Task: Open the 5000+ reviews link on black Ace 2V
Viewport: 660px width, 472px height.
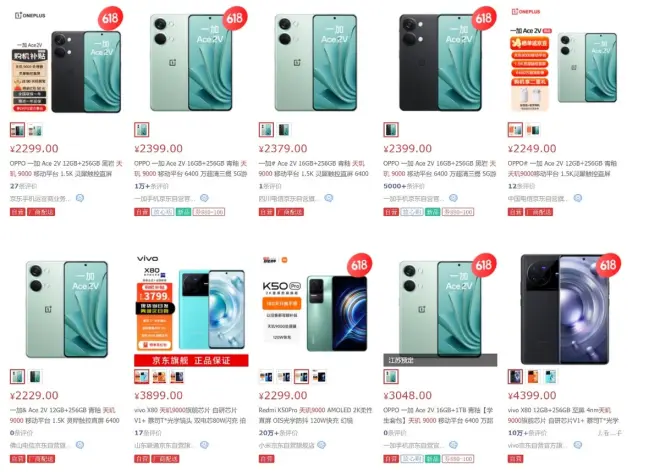Action: [x=403, y=186]
